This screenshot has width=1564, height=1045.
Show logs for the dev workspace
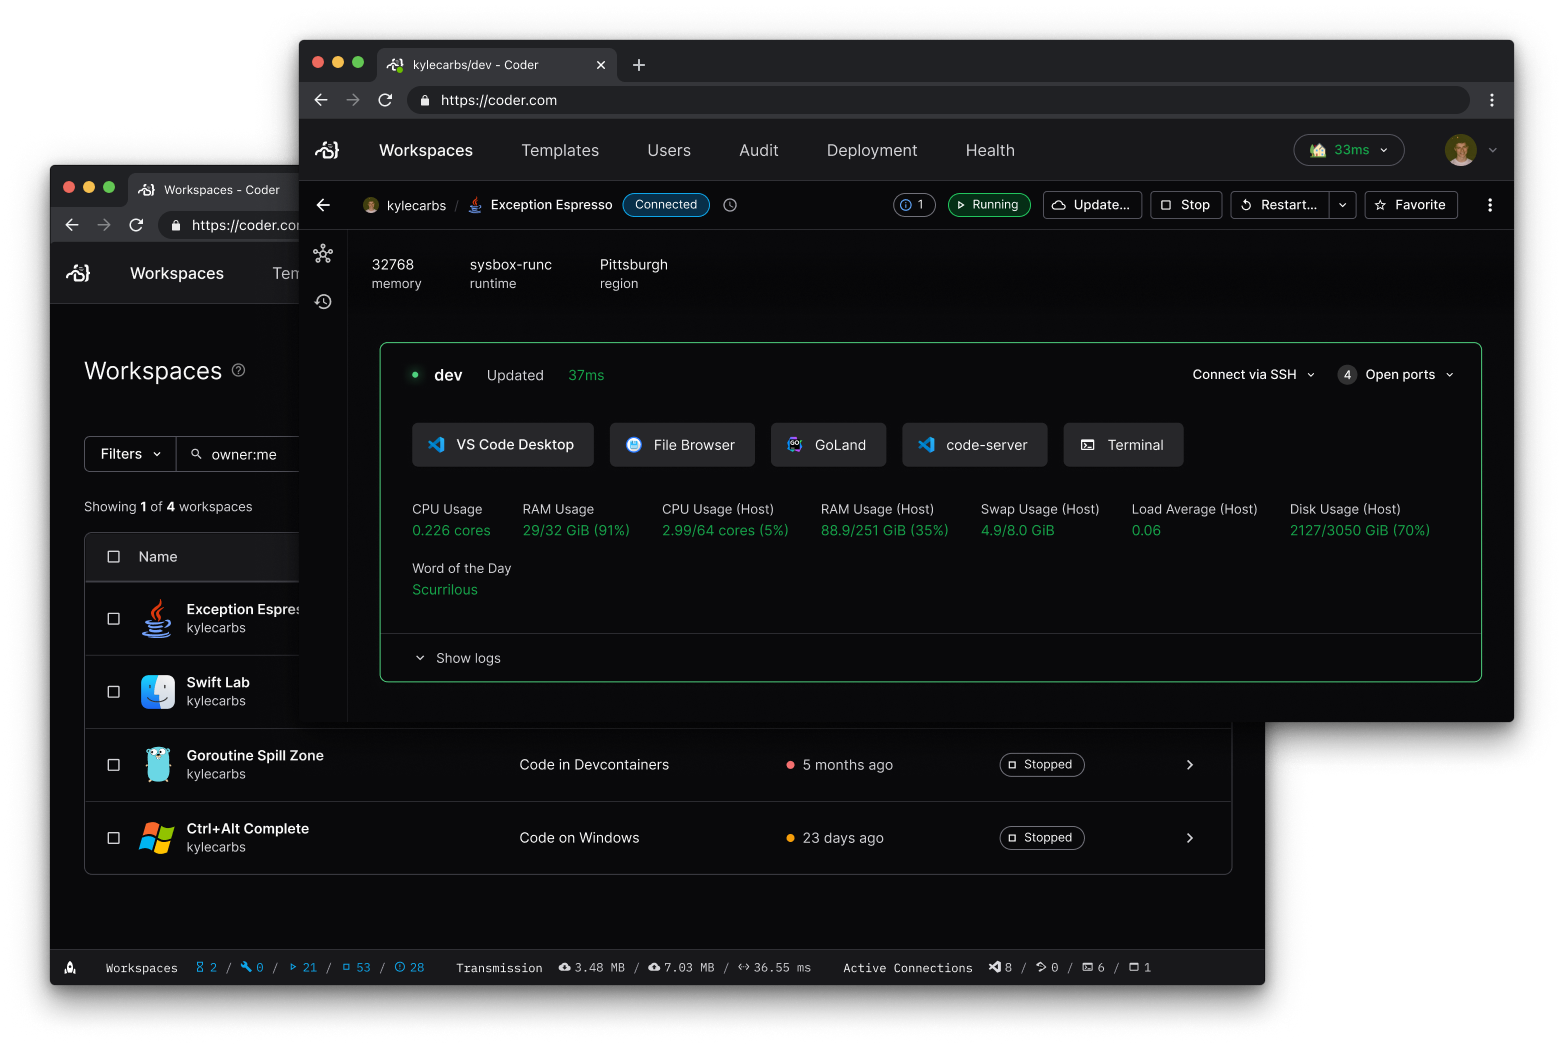(457, 657)
